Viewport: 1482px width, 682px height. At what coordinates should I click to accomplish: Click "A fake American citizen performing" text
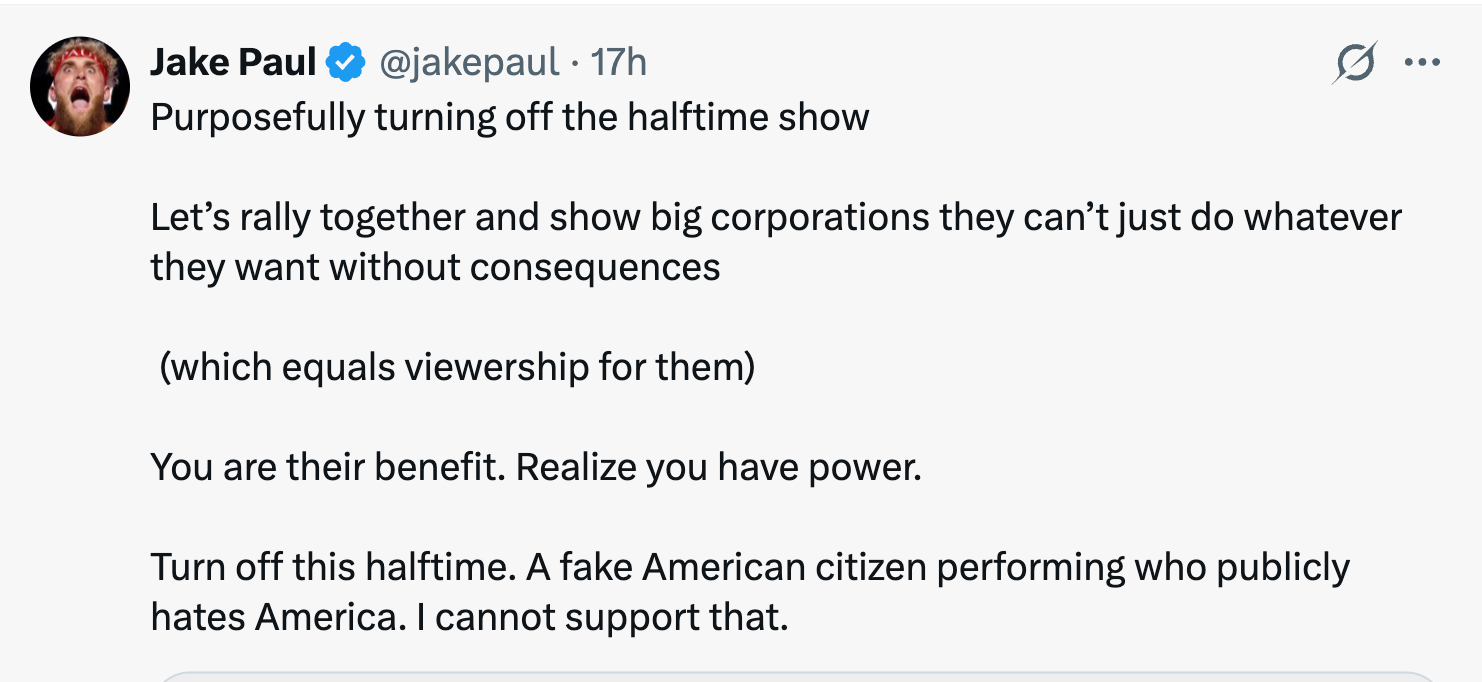(x=828, y=567)
